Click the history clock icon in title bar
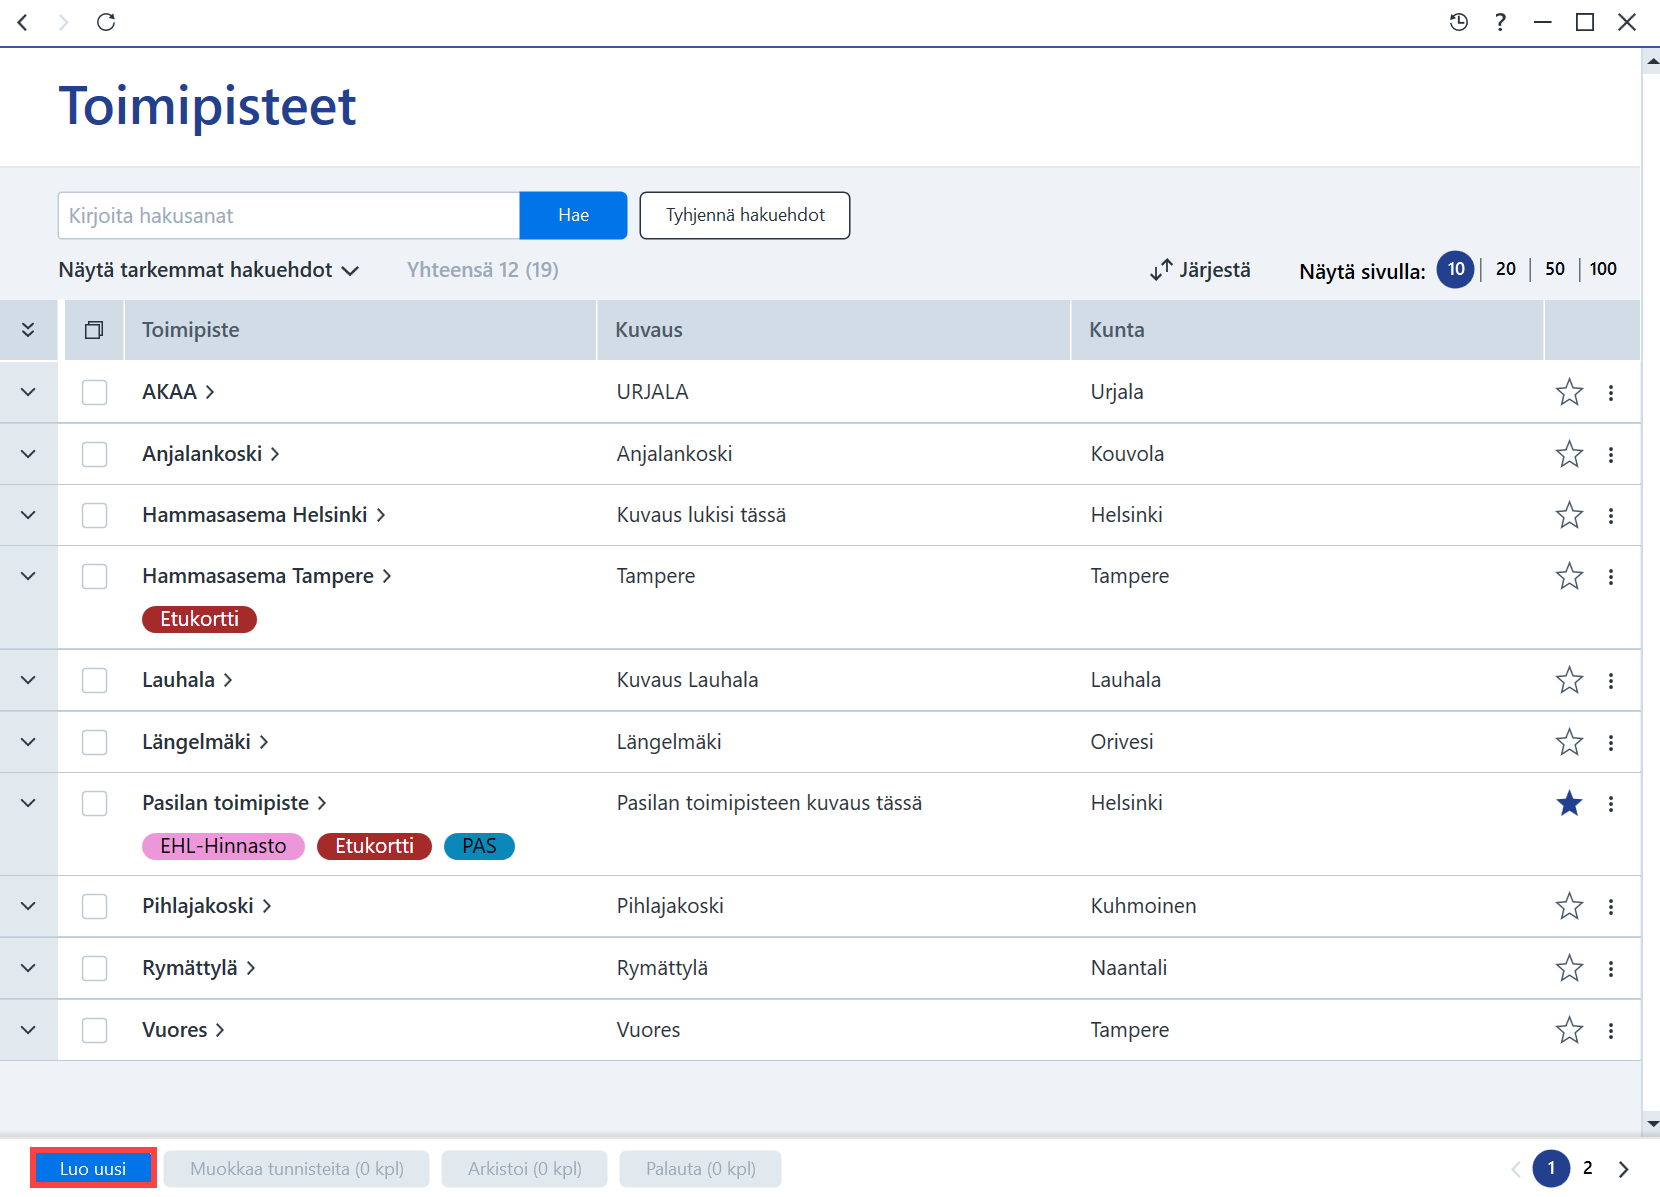This screenshot has width=1660, height=1197. tap(1459, 22)
